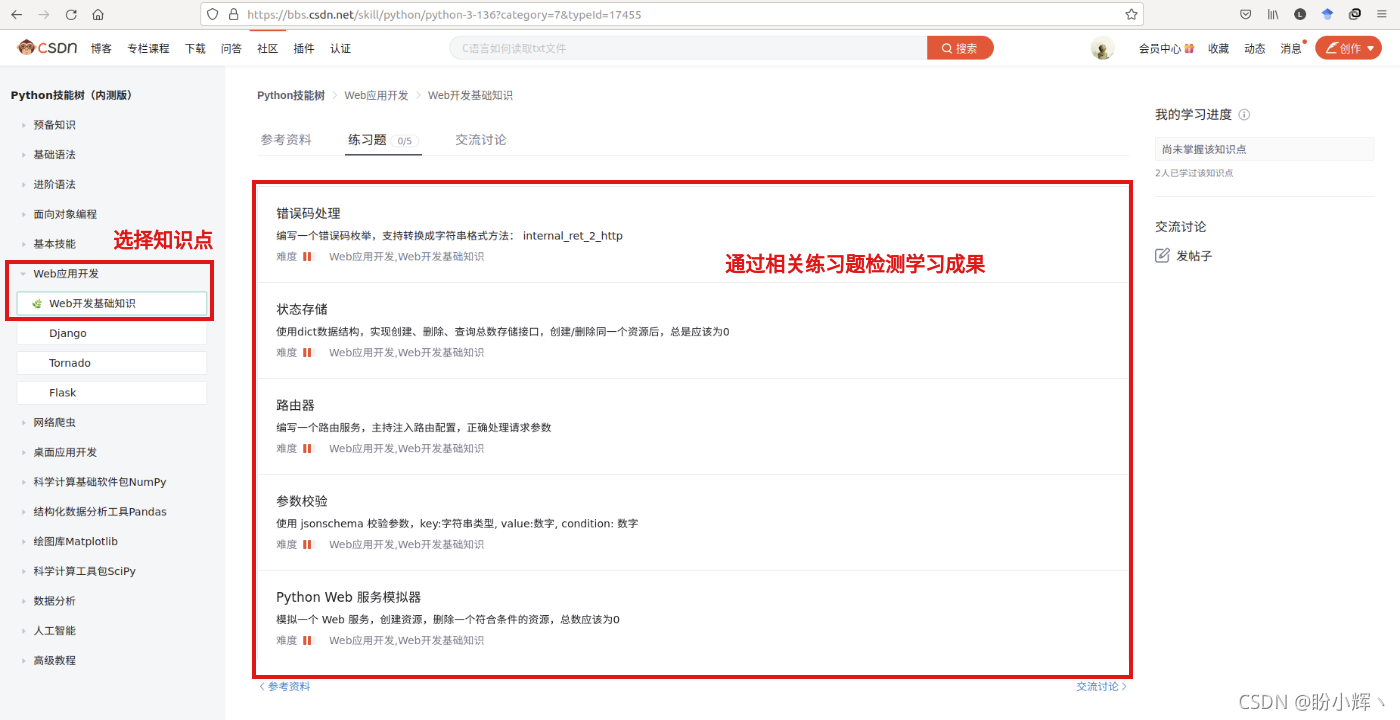Click the Python技能树 breadcrumb

[x=291, y=96]
